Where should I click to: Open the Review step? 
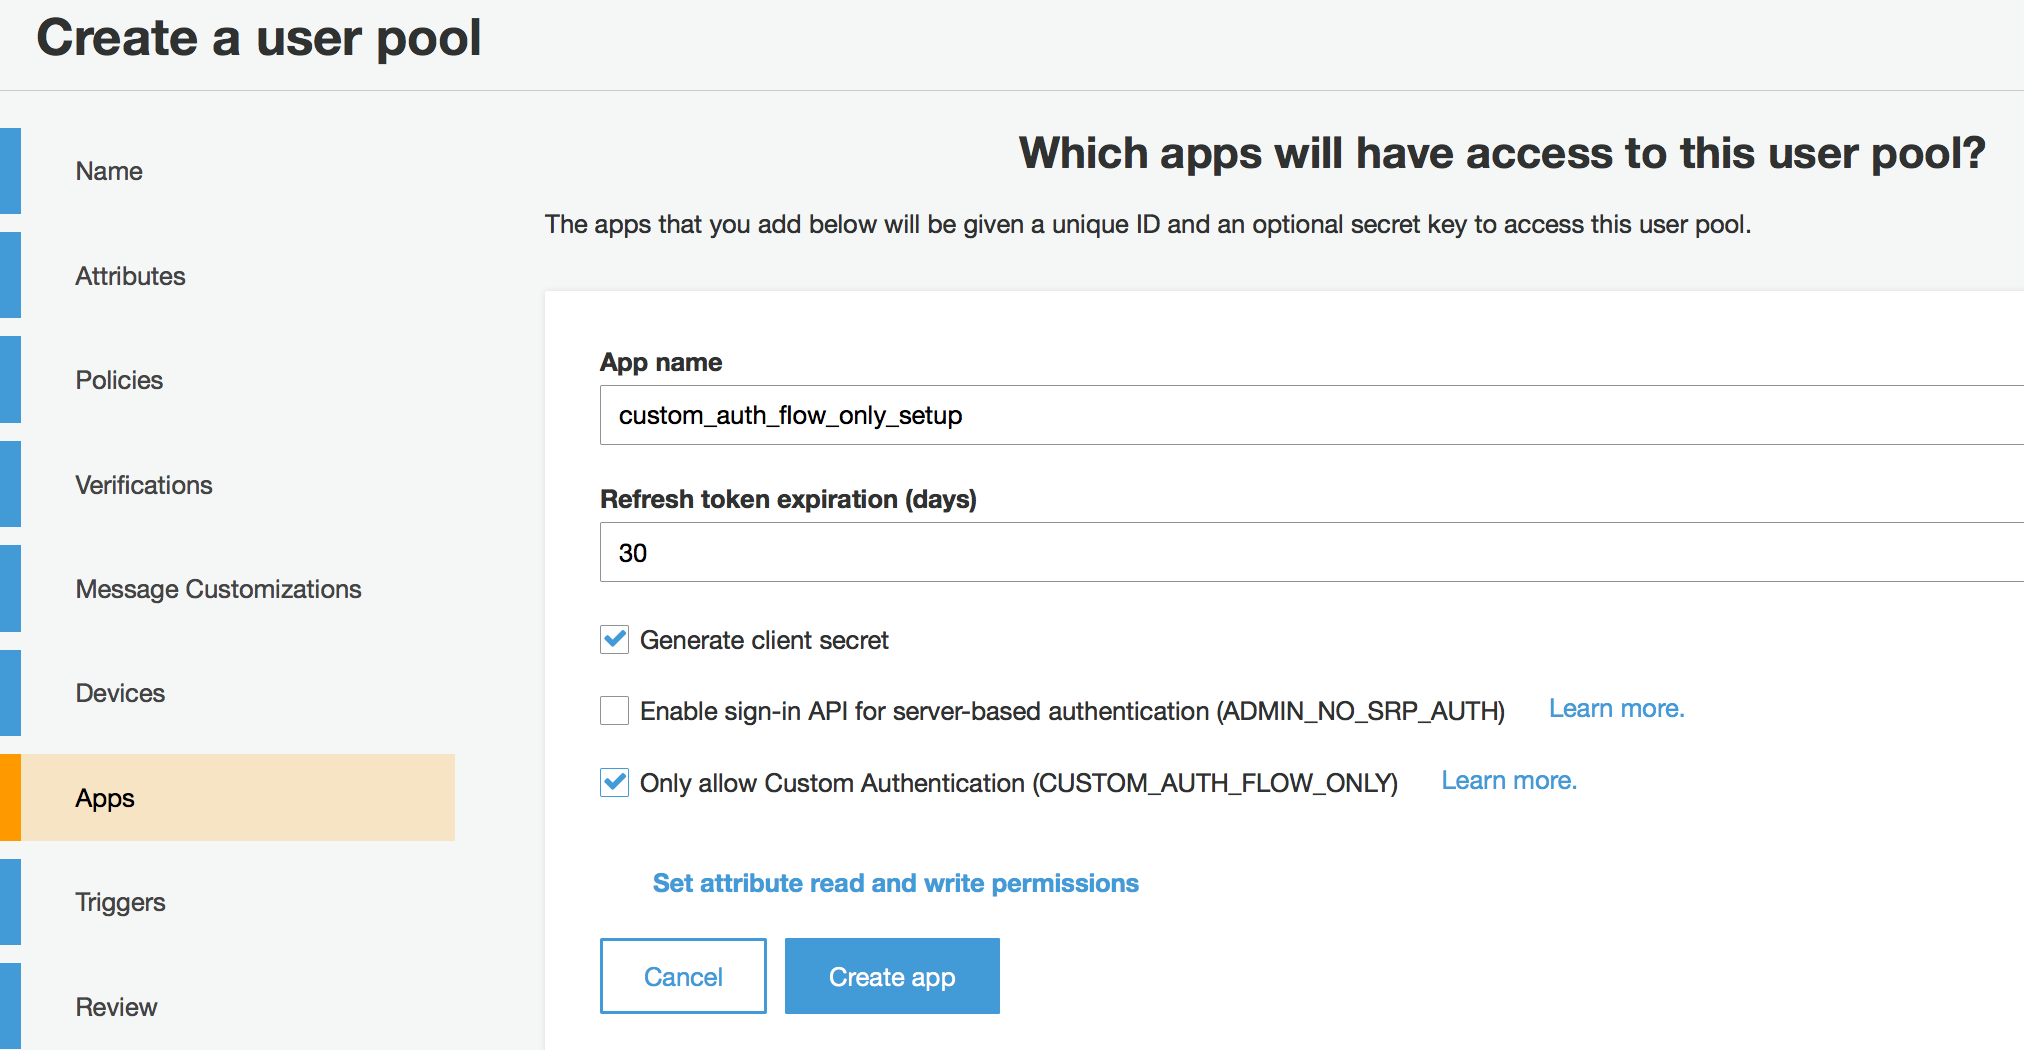tap(116, 1007)
